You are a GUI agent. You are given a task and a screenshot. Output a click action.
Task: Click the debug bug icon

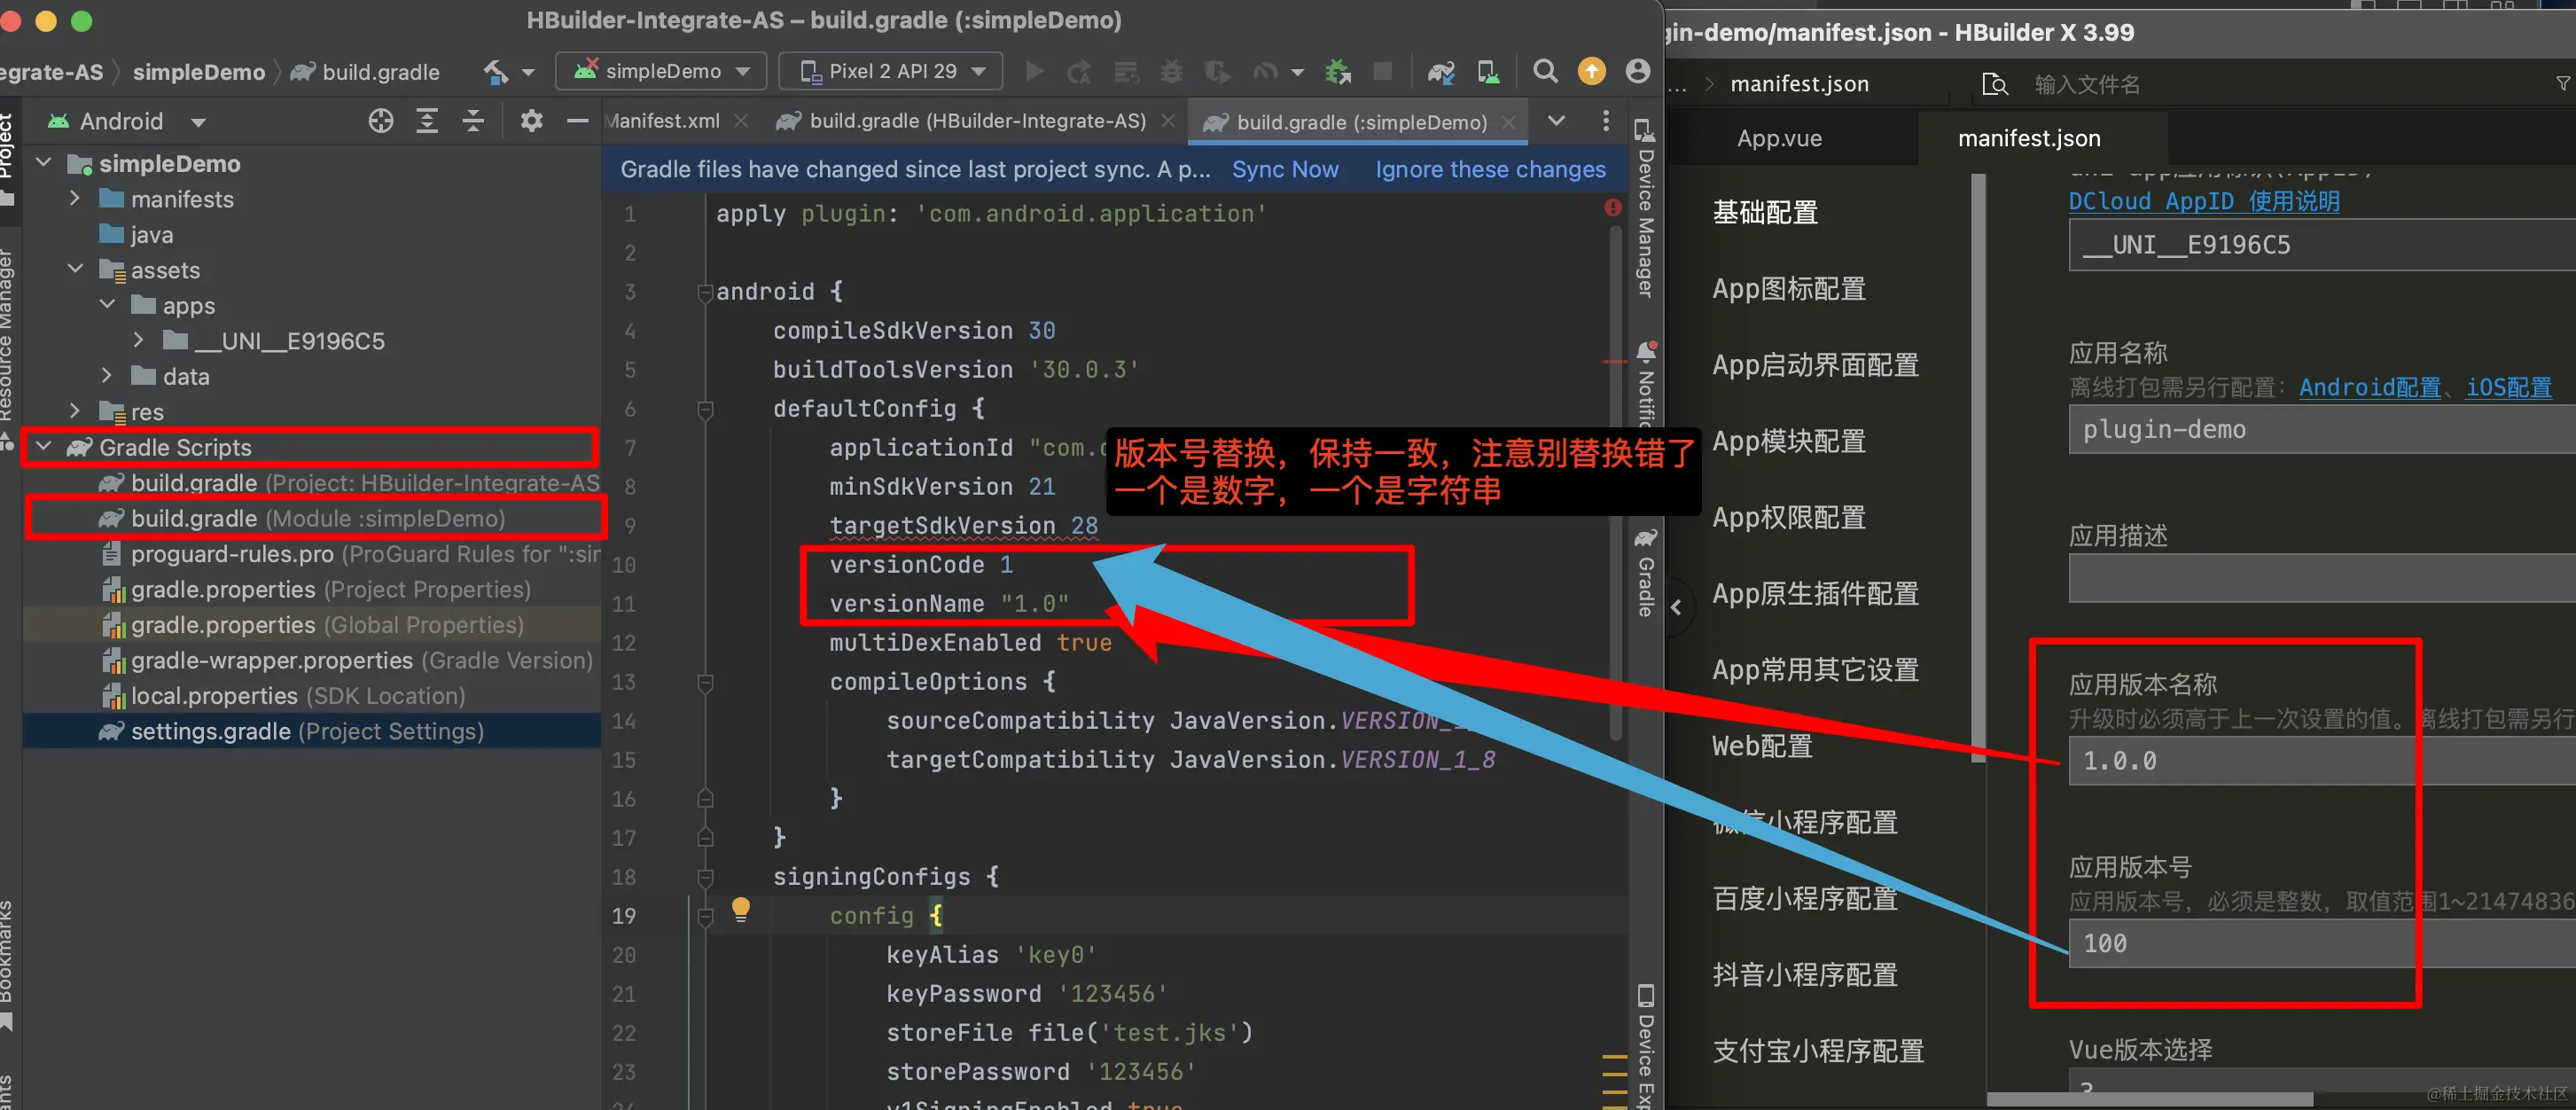1171,71
